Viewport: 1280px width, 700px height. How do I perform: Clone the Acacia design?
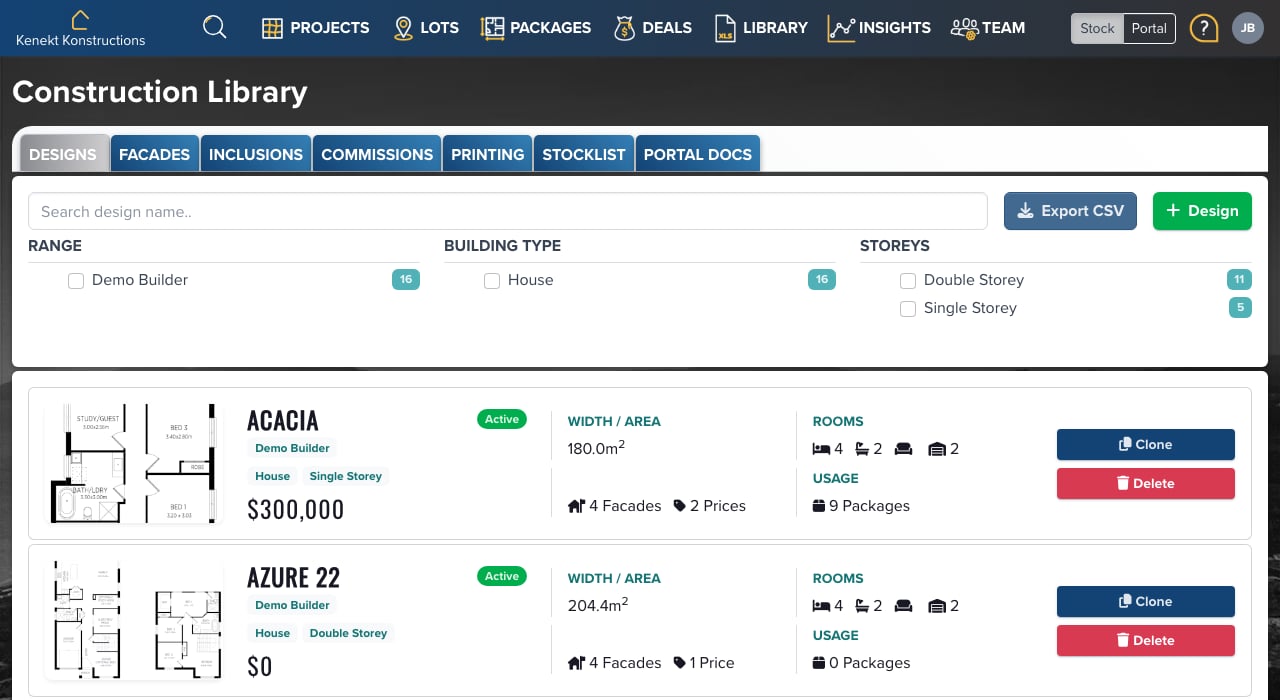pos(1146,444)
